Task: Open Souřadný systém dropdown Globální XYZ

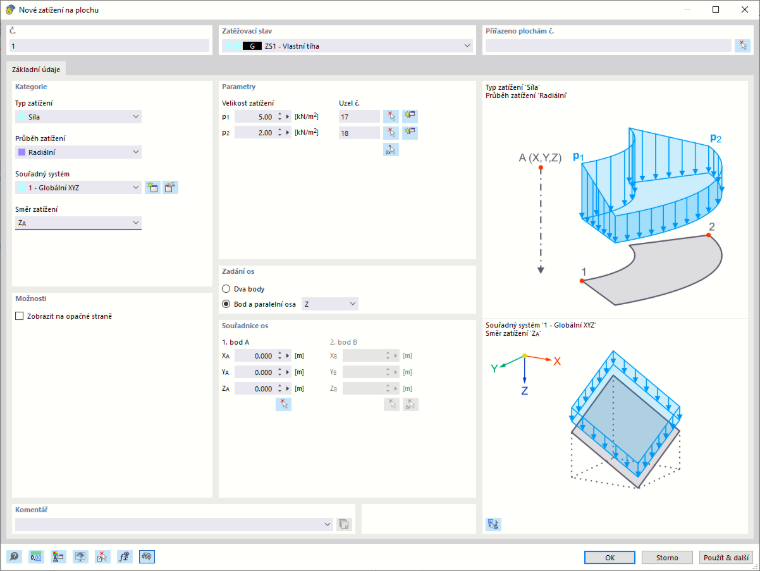Action: click(x=78, y=188)
